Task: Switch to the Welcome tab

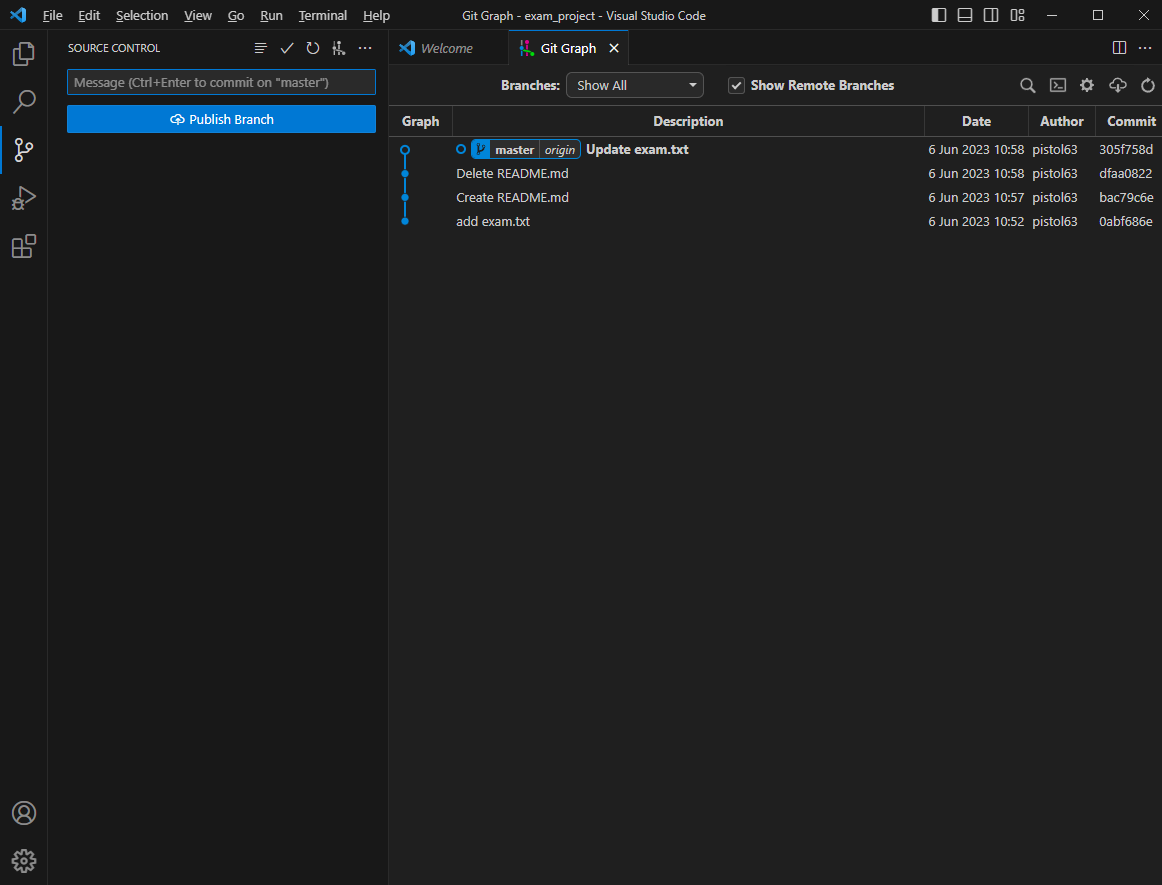Action: pos(447,48)
